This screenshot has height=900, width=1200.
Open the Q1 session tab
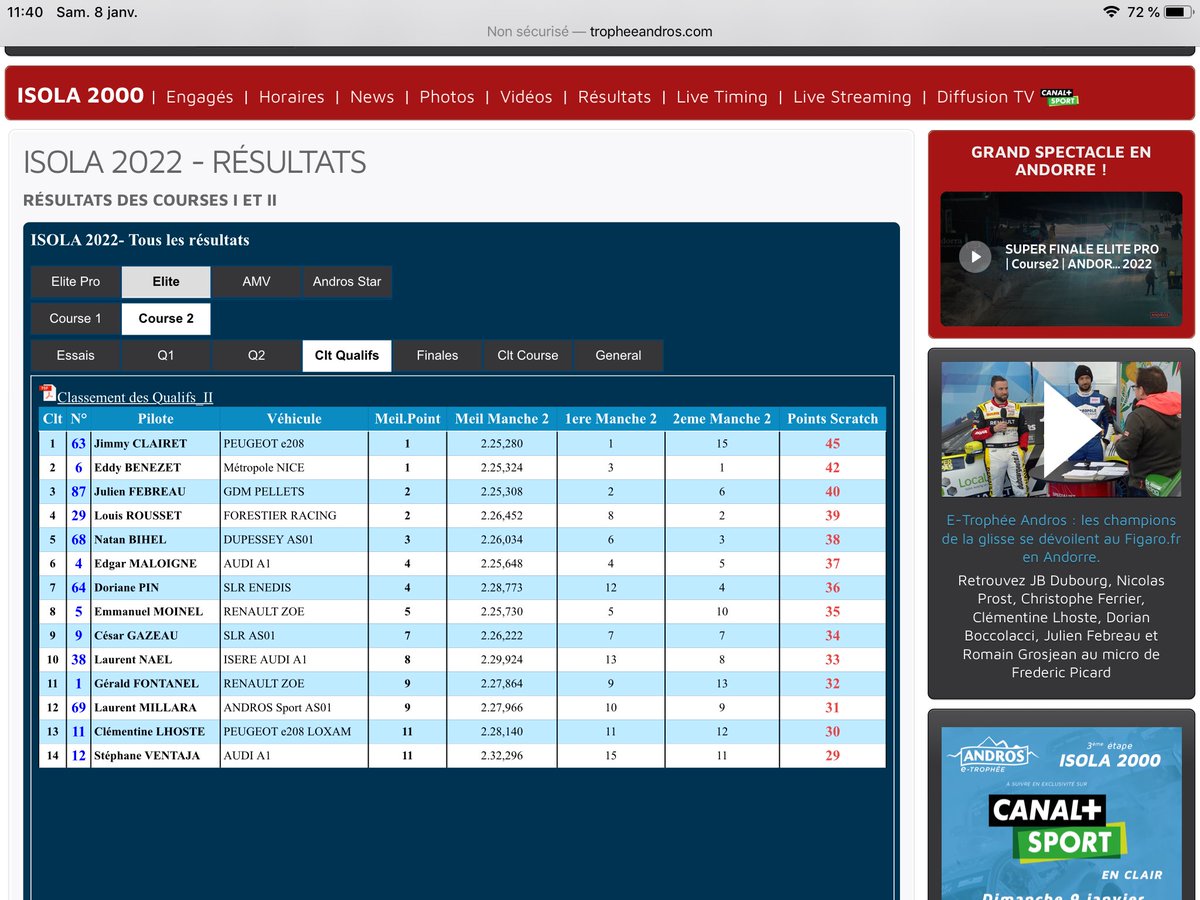point(166,356)
